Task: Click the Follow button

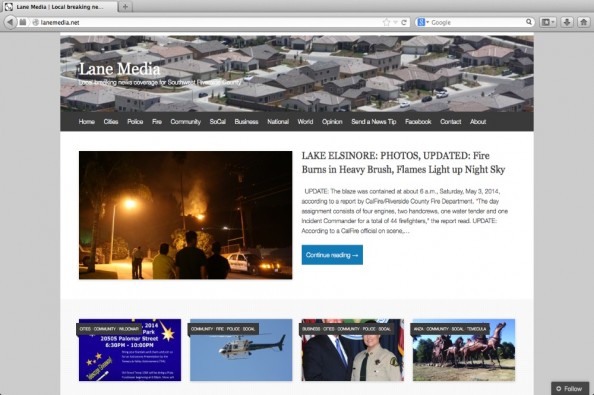Action: click(x=569, y=389)
